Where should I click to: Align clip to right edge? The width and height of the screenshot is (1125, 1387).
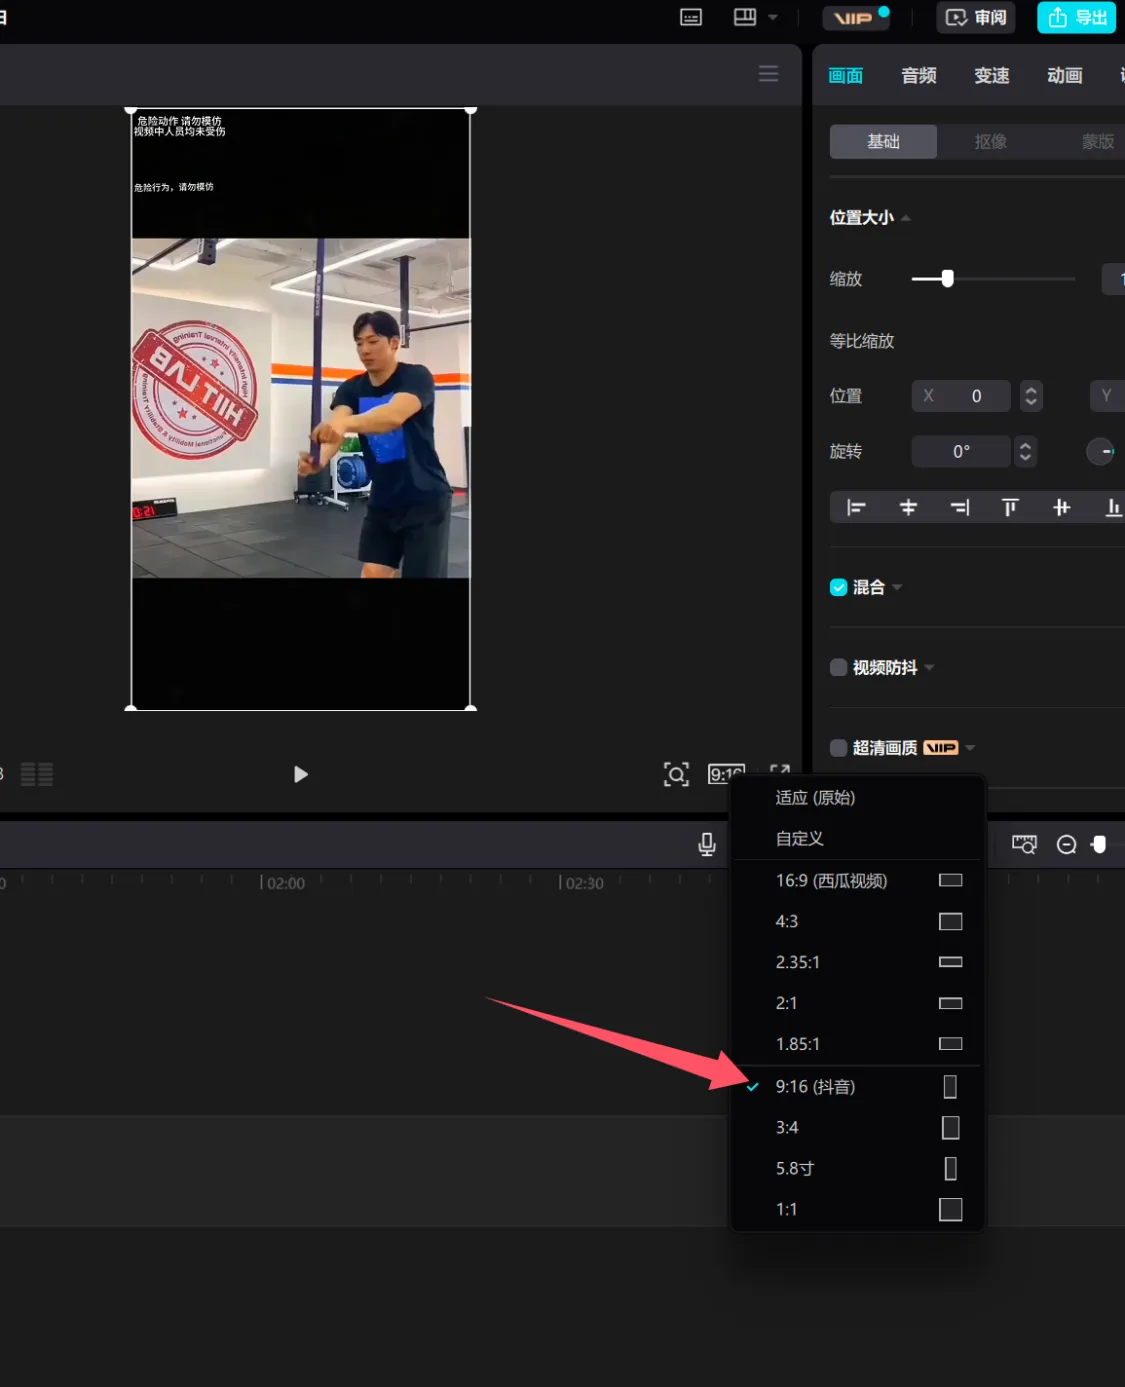click(960, 508)
